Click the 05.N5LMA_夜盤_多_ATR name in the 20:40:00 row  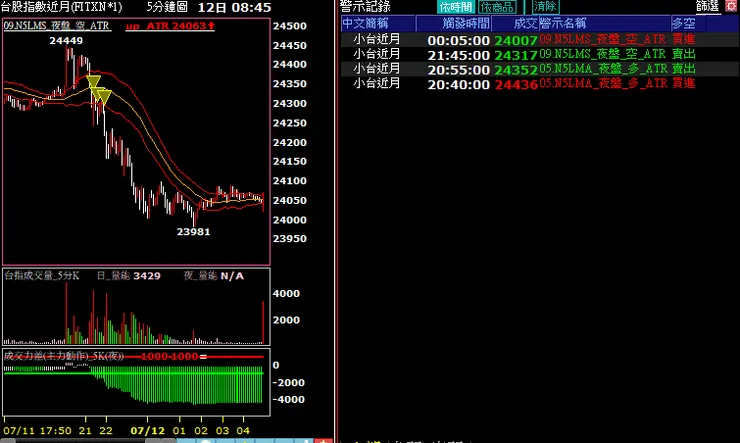604,83
